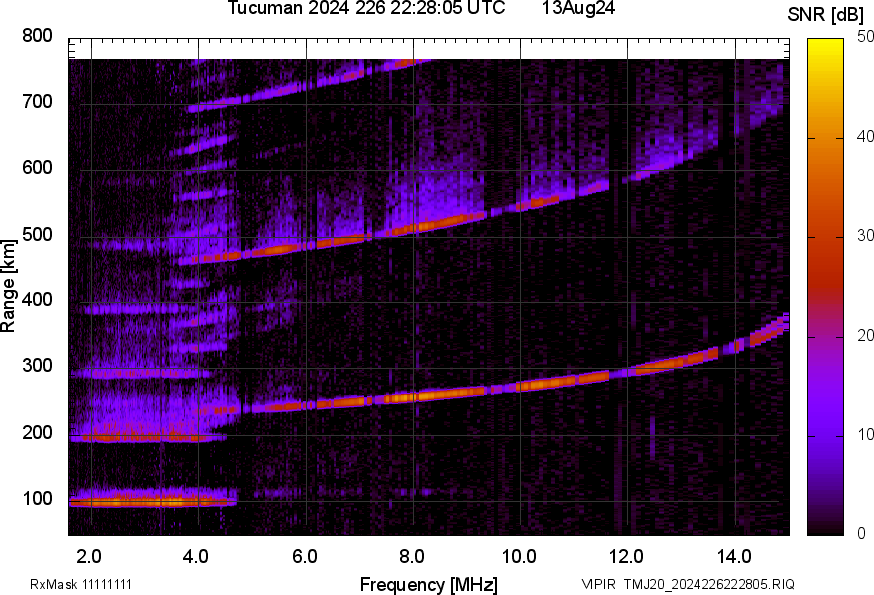Click the 2.0 frequency tick label
This screenshot has height=595, width=874.
90,553
